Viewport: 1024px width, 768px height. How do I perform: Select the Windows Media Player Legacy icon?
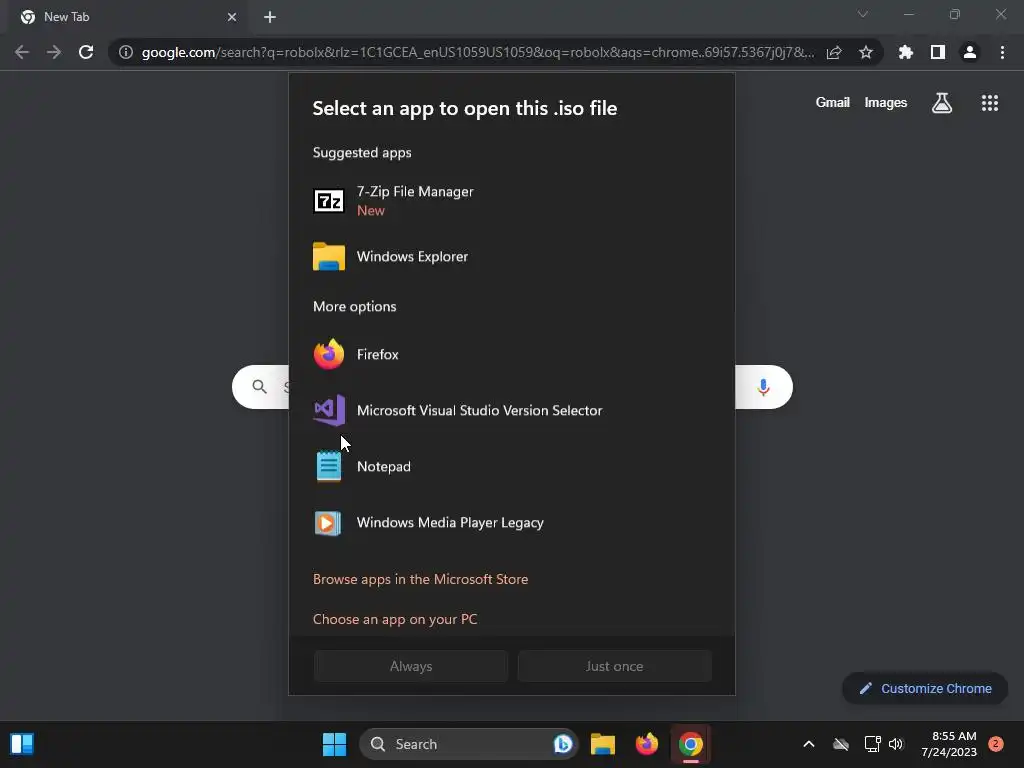click(328, 522)
